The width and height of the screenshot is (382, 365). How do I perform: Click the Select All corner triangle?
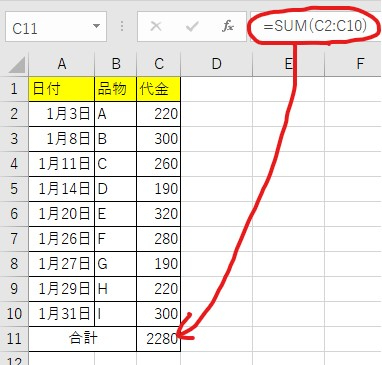(x=17, y=65)
